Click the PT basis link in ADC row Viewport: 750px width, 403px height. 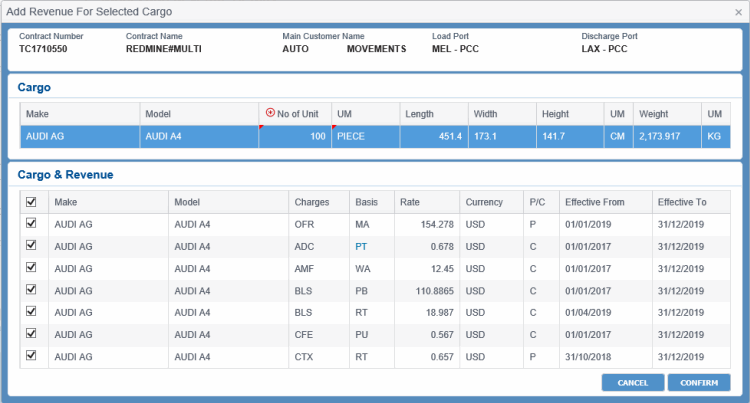361,247
